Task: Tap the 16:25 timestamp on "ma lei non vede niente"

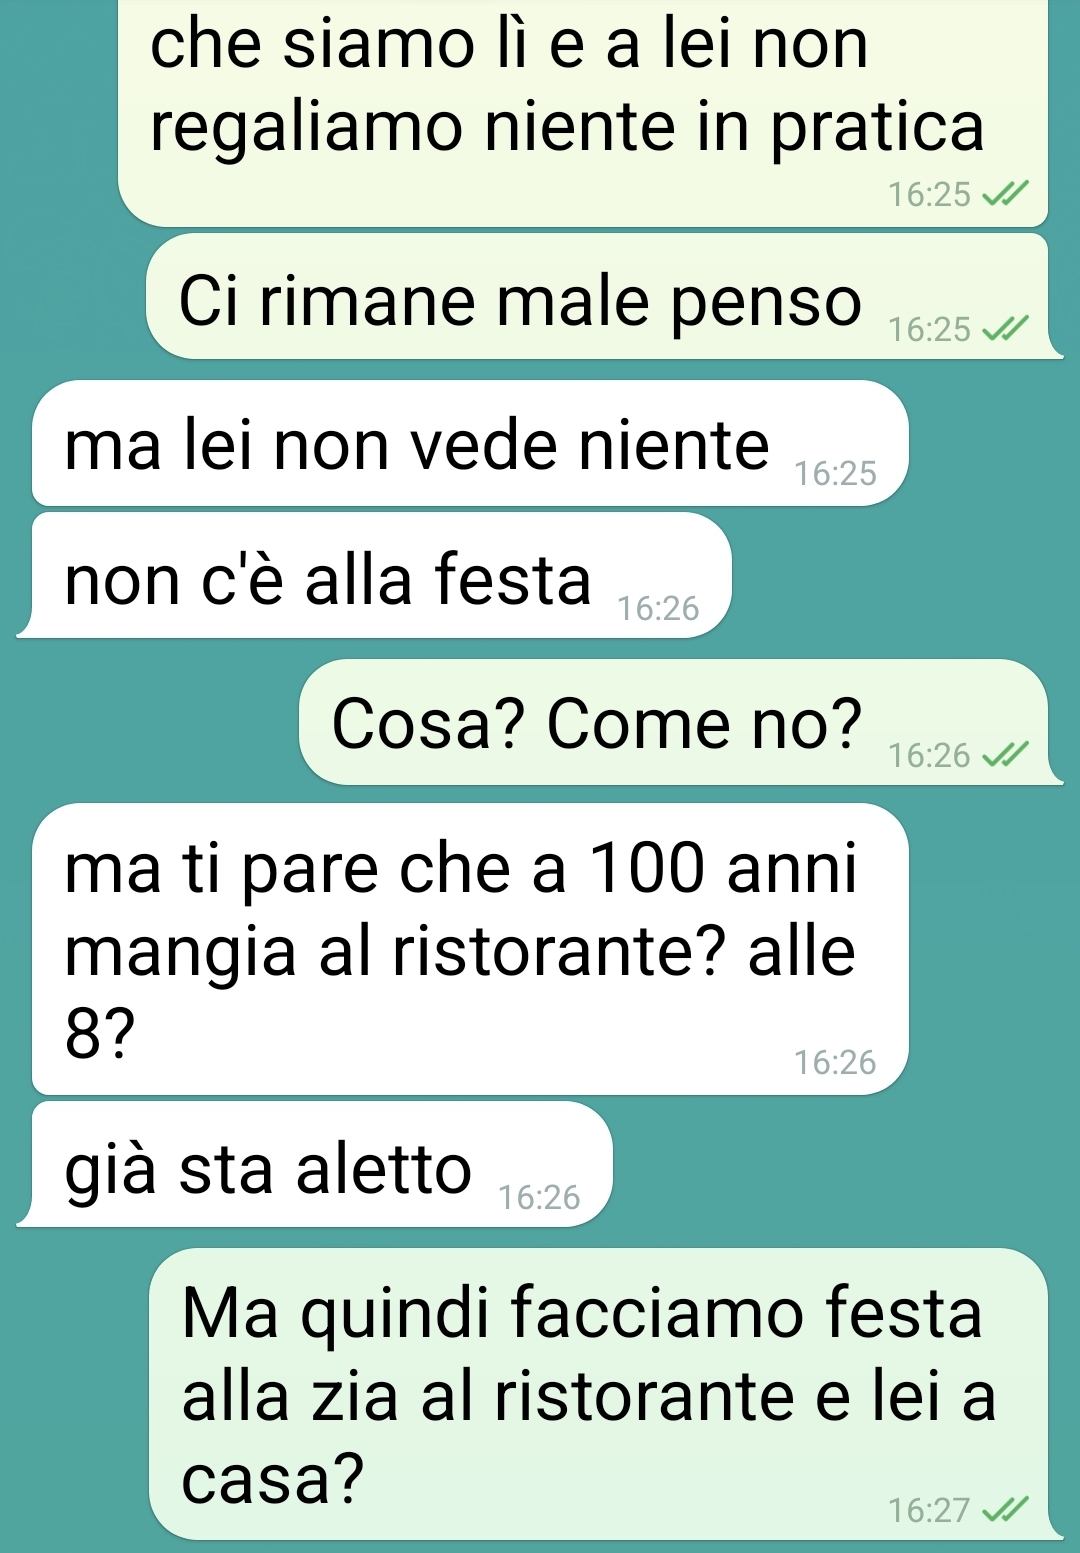Action: click(x=835, y=473)
